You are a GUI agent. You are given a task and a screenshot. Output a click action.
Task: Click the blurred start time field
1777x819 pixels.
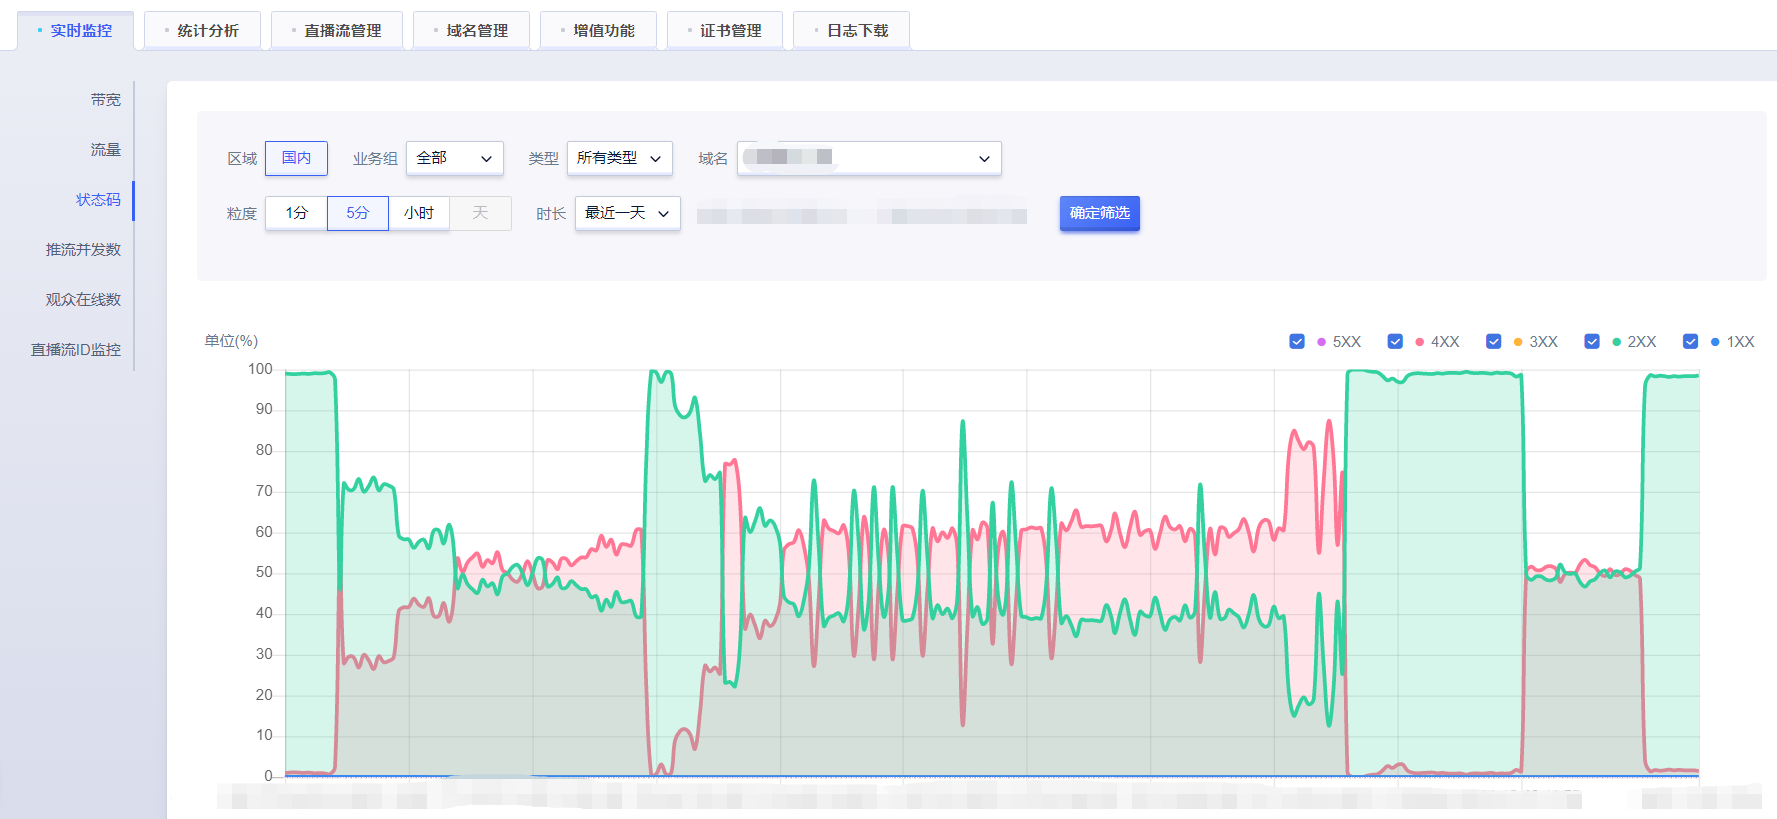click(x=772, y=215)
